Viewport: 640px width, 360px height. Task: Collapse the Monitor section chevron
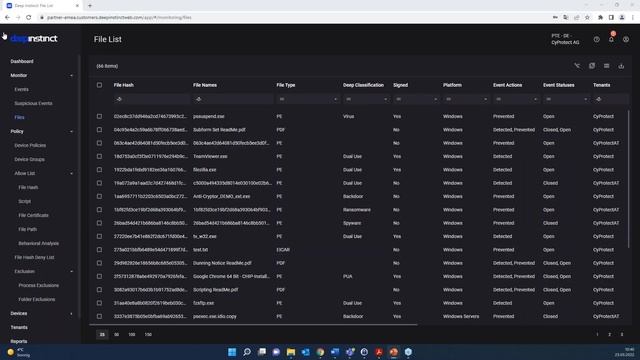(x=71, y=76)
